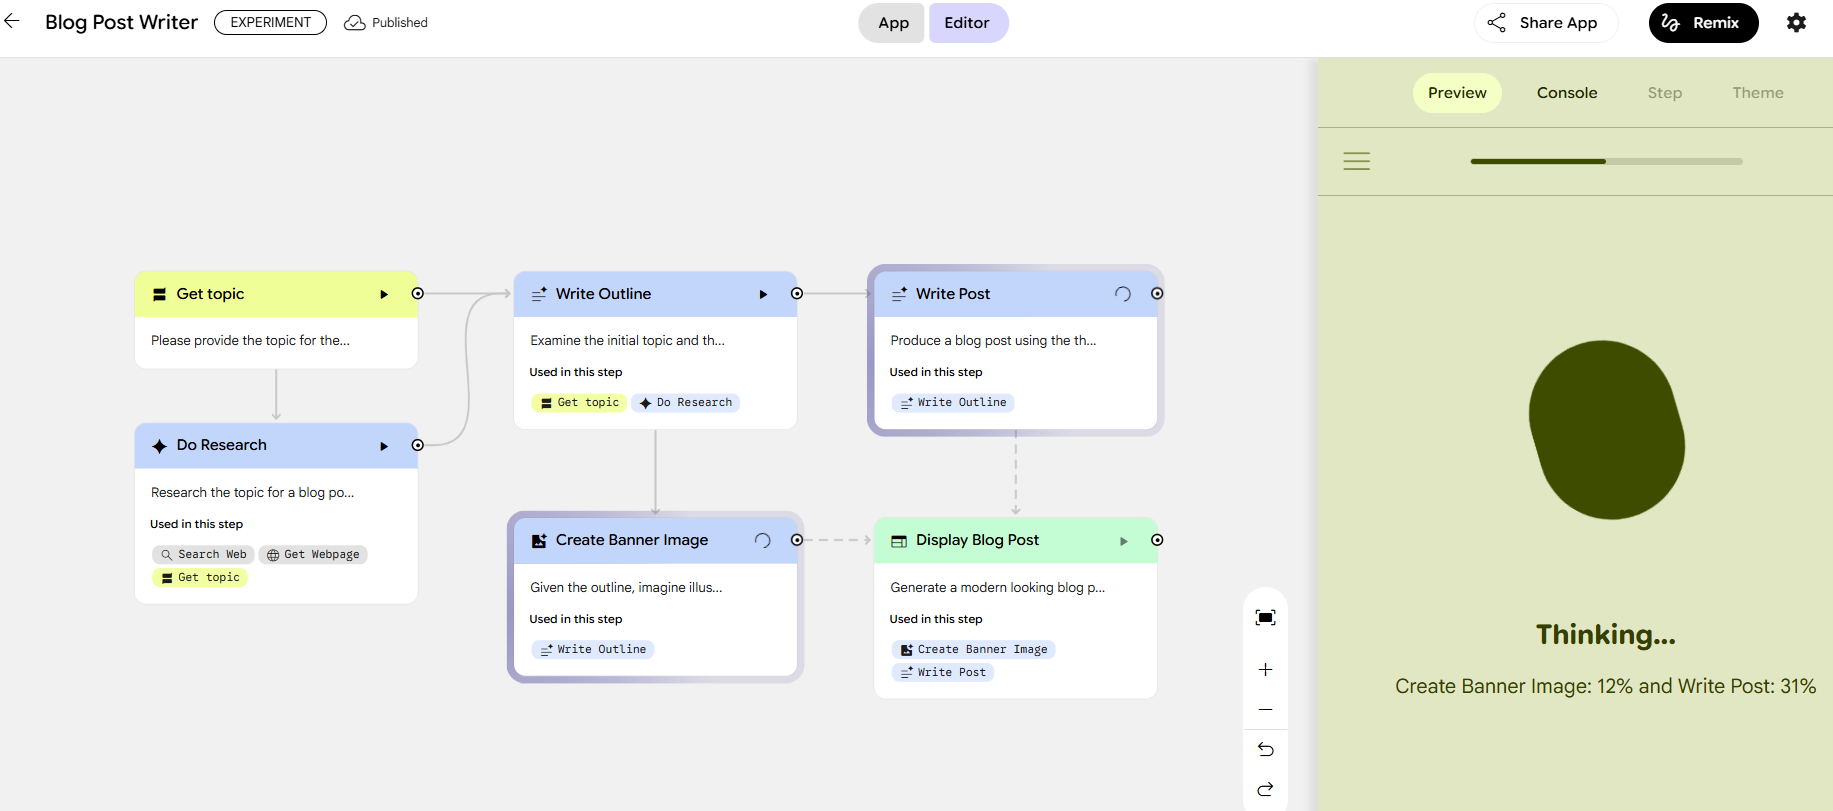Switch to the App view
Image resolution: width=1833 pixels, height=811 pixels.
(x=893, y=22)
